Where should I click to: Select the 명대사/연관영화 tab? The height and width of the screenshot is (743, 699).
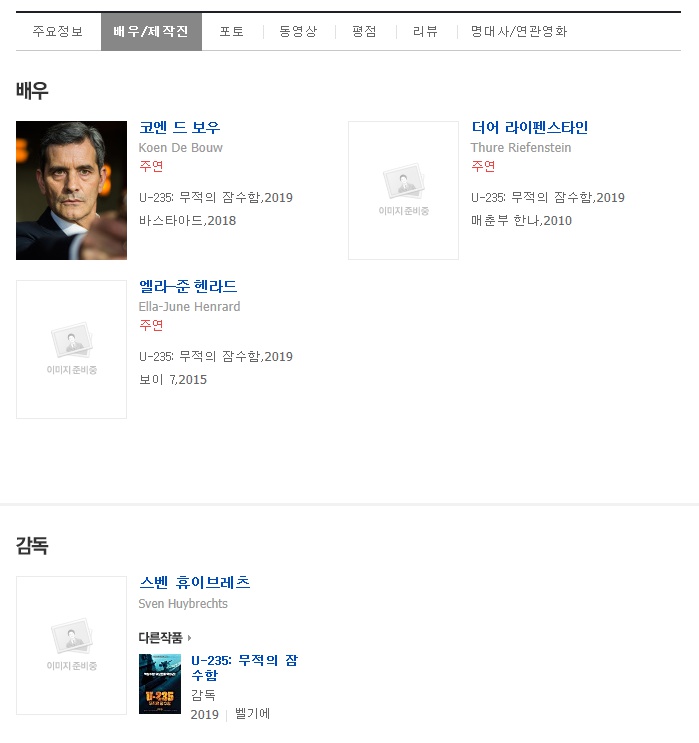pos(519,32)
